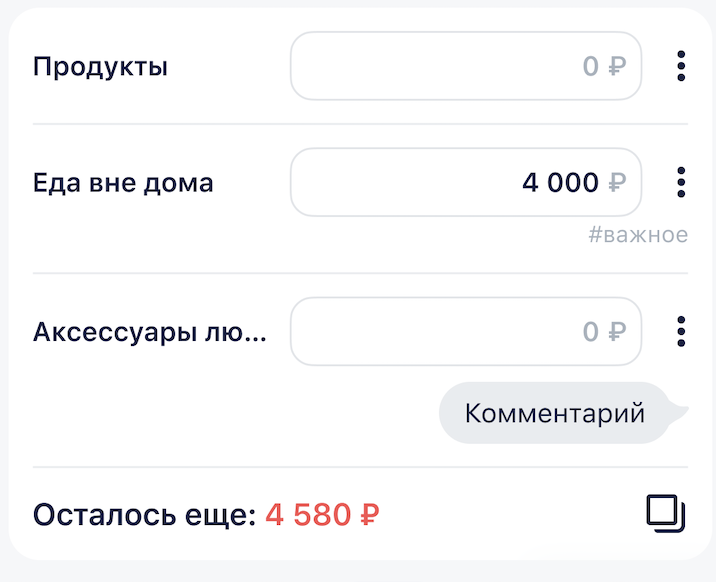Click the red 4 580 remaining amount
The height and width of the screenshot is (582, 716).
[308, 516]
